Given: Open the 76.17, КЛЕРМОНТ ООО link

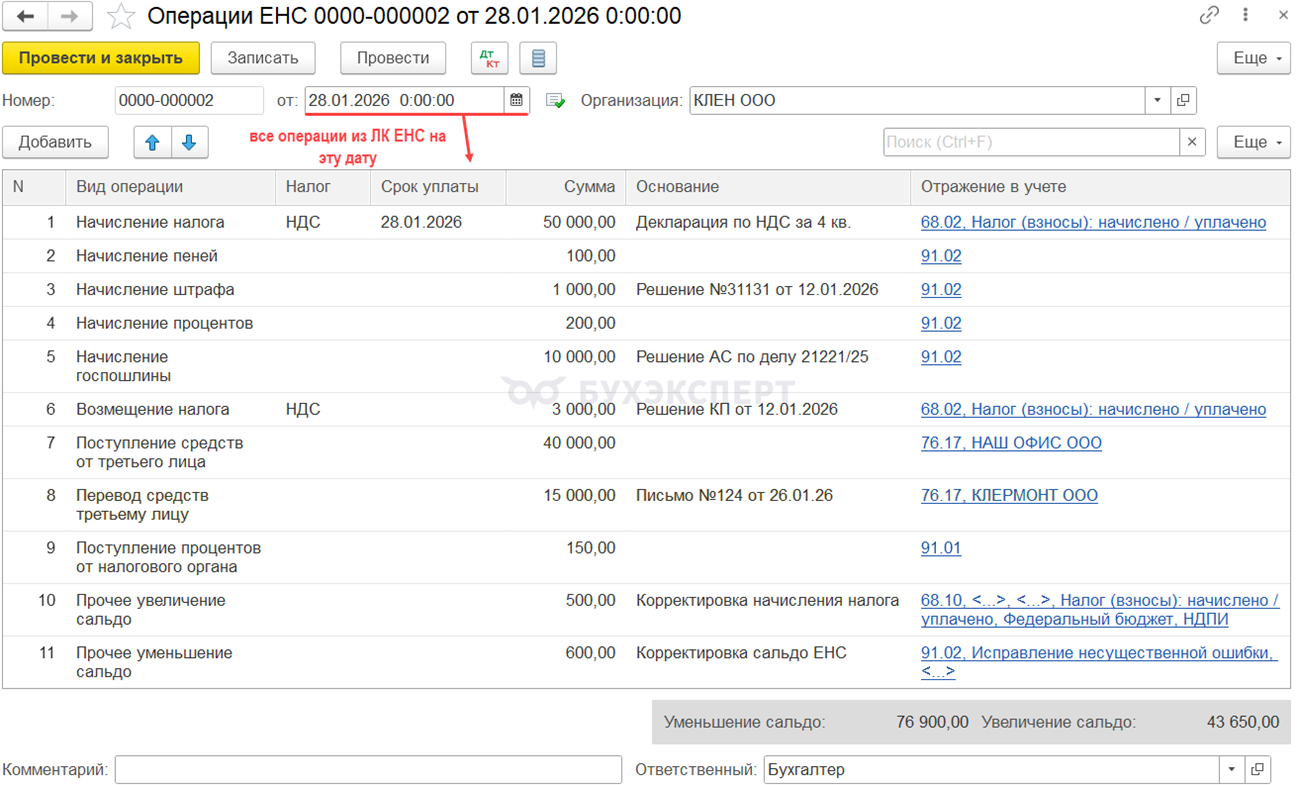Looking at the screenshot, I should point(1009,495).
